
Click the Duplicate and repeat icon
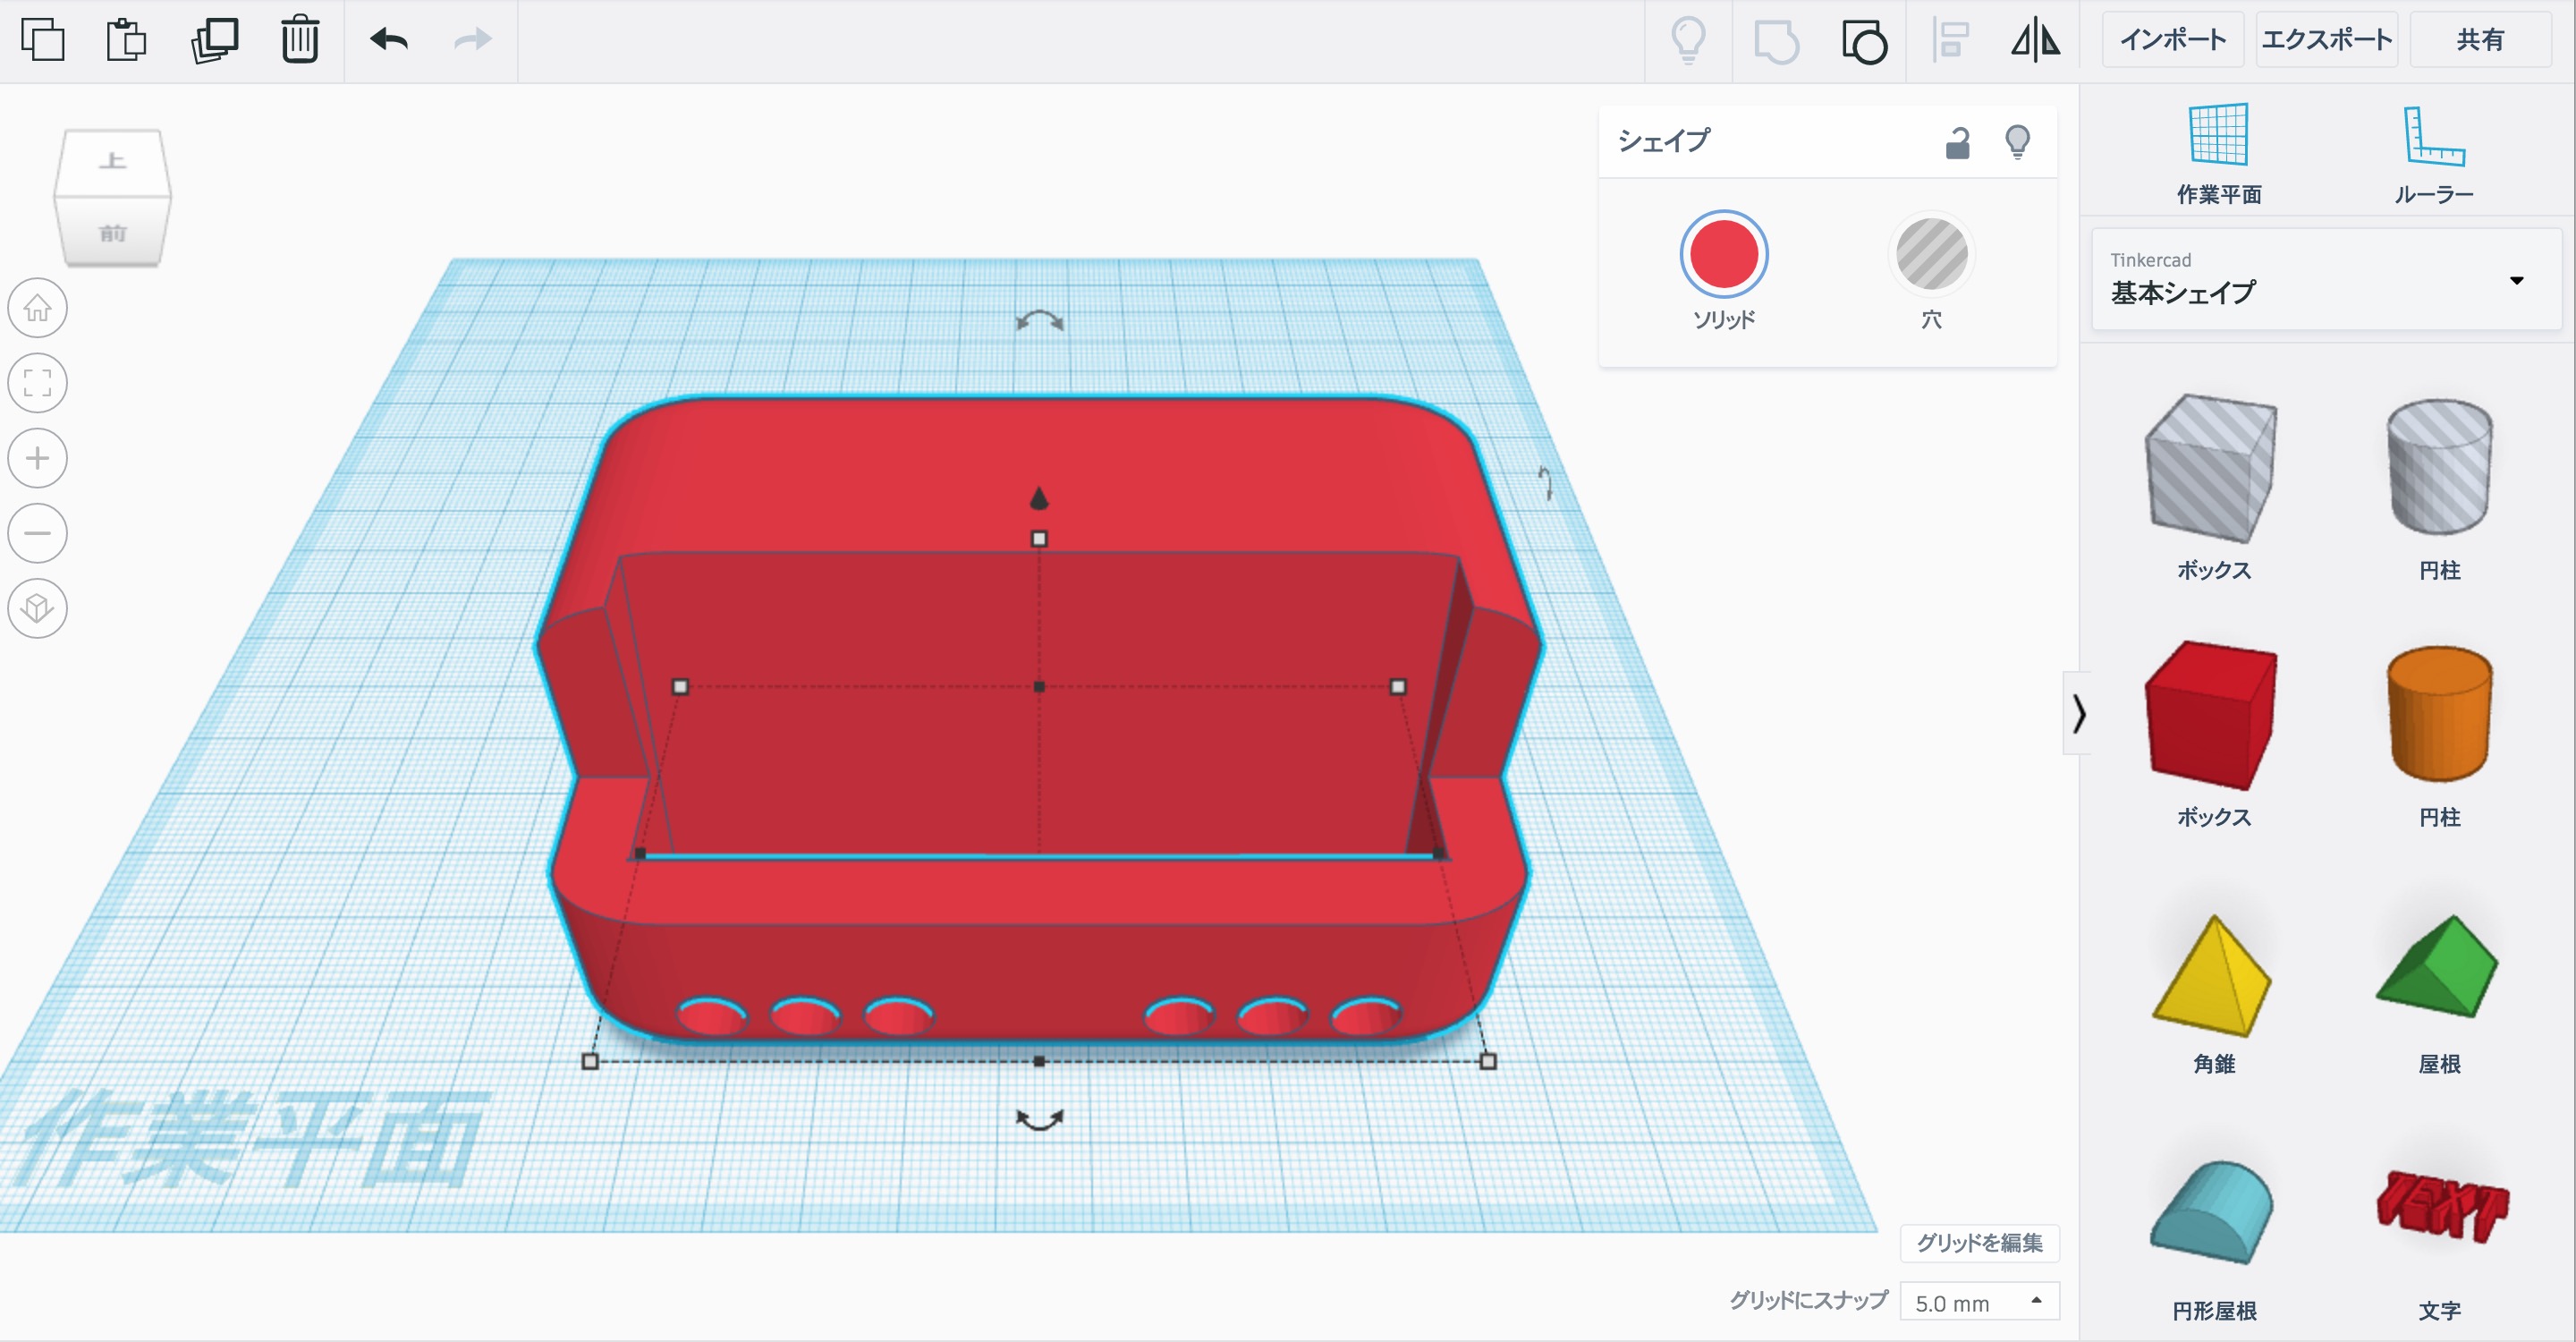(x=214, y=40)
